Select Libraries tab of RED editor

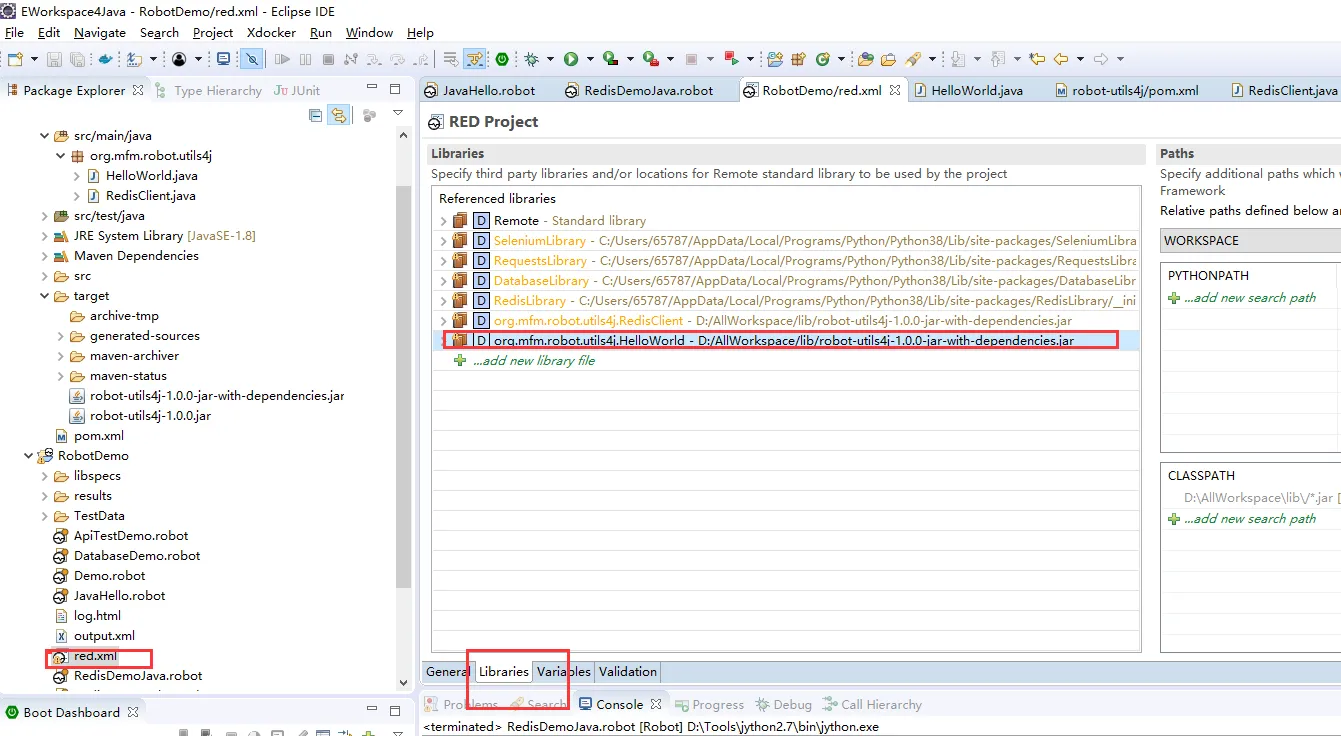click(x=503, y=672)
